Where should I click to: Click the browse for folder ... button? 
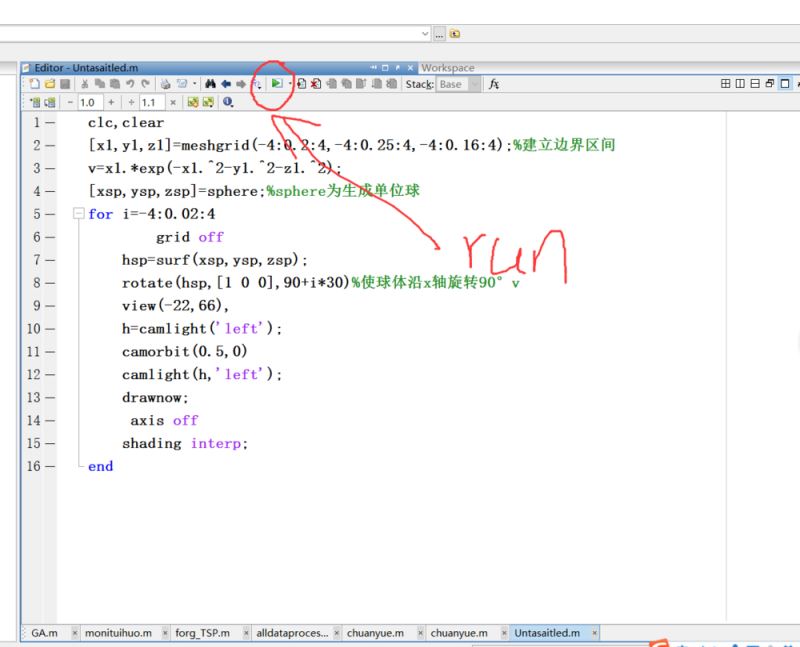coord(439,34)
